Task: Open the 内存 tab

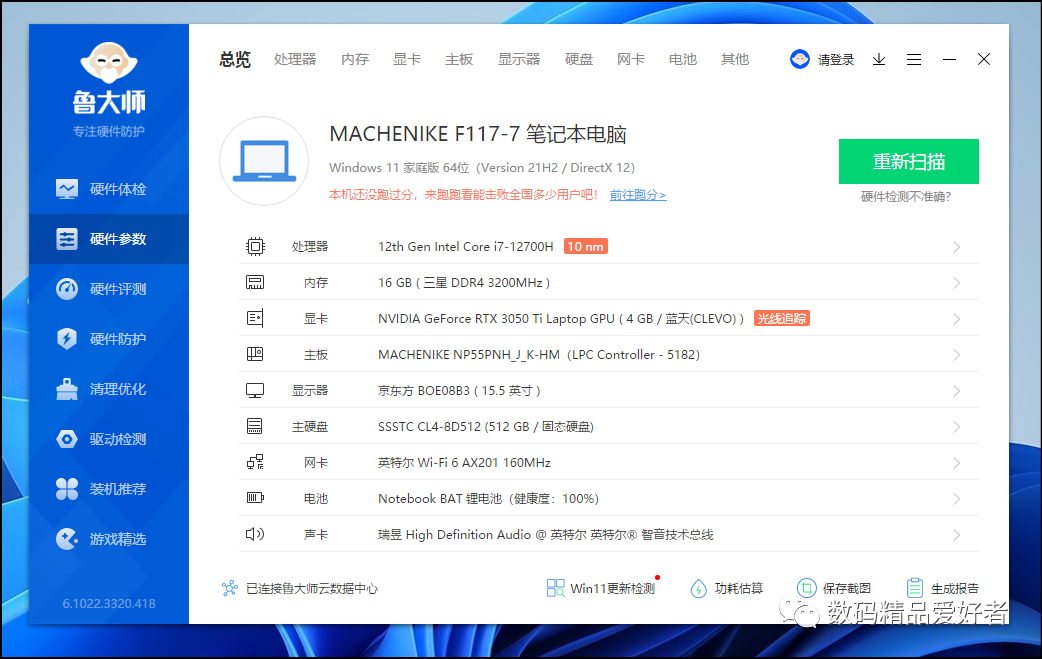Action: click(x=355, y=60)
